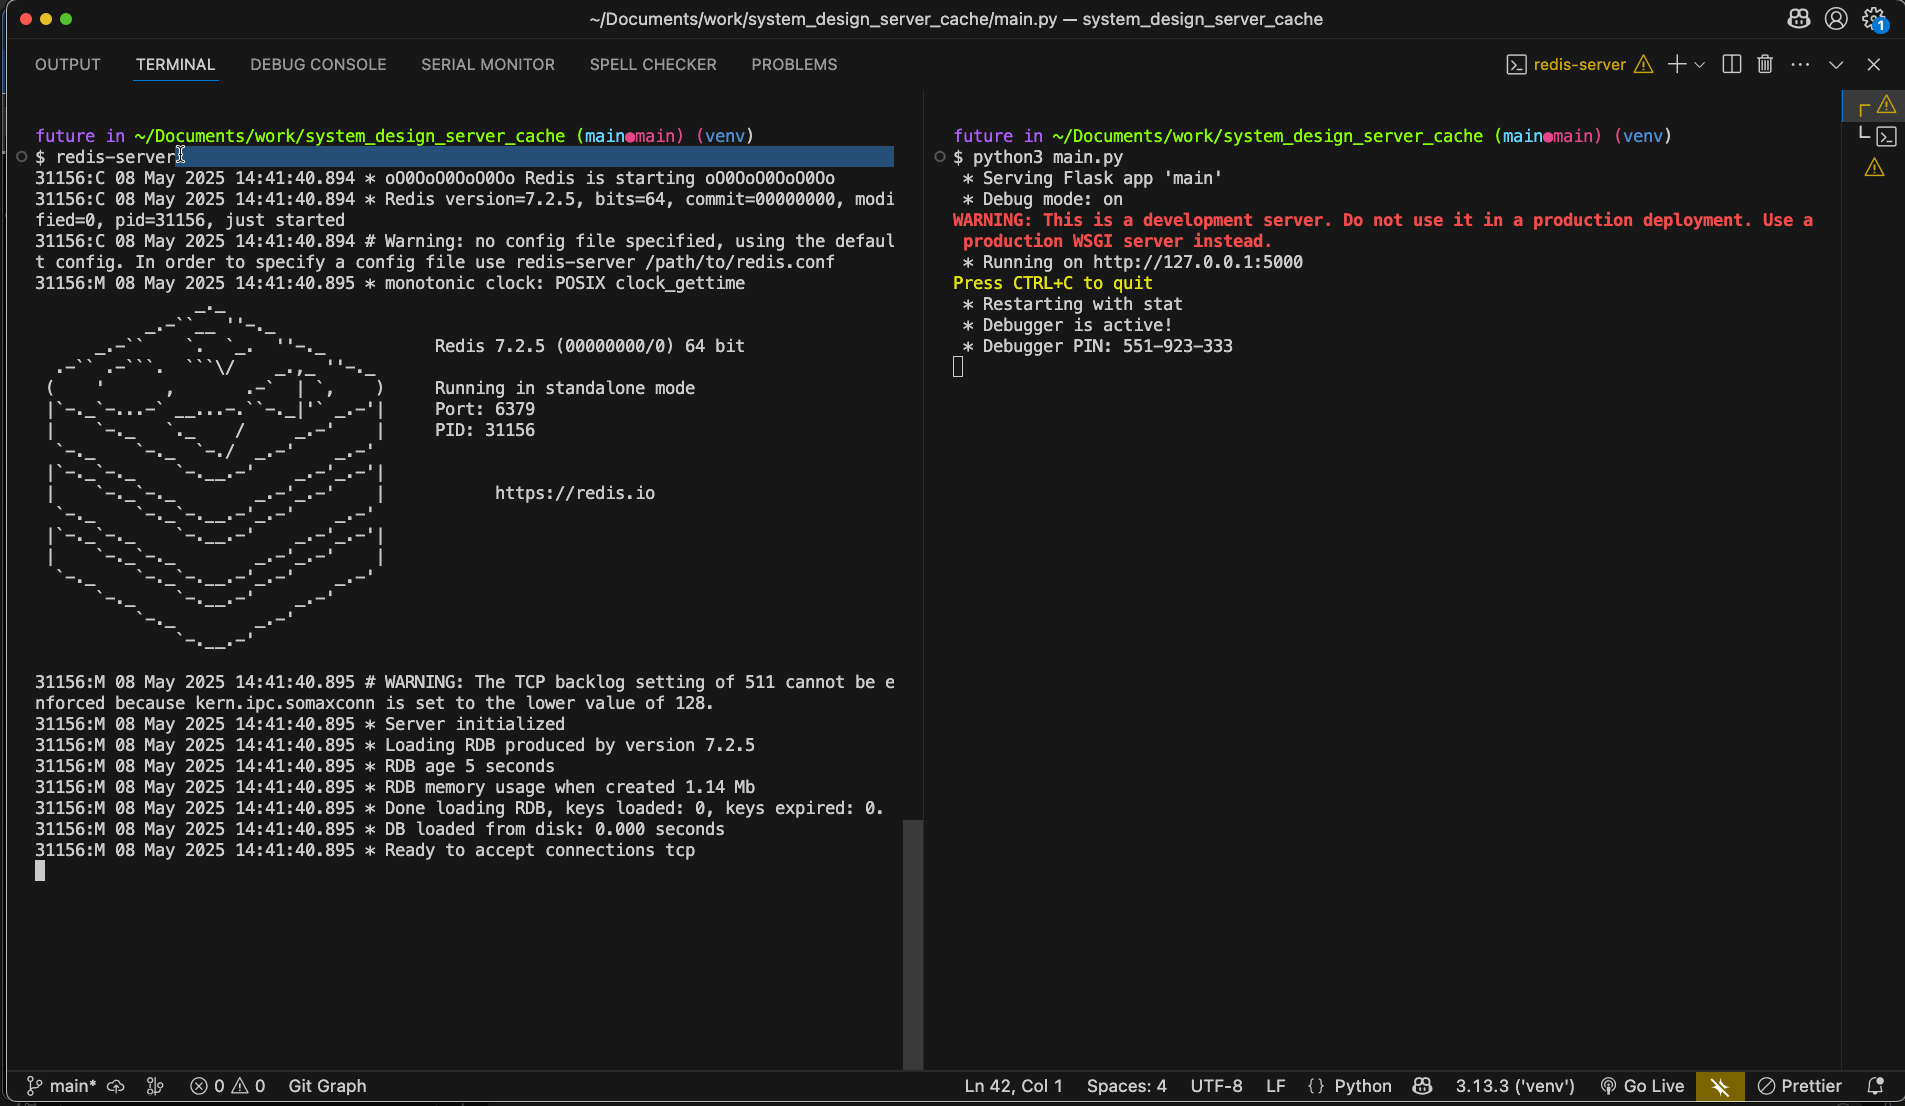Select interpreter via 3.13.3 ('venv')
Image resolution: width=1905 pixels, height=1106 pixels.
click(x=1515, y=1086)
